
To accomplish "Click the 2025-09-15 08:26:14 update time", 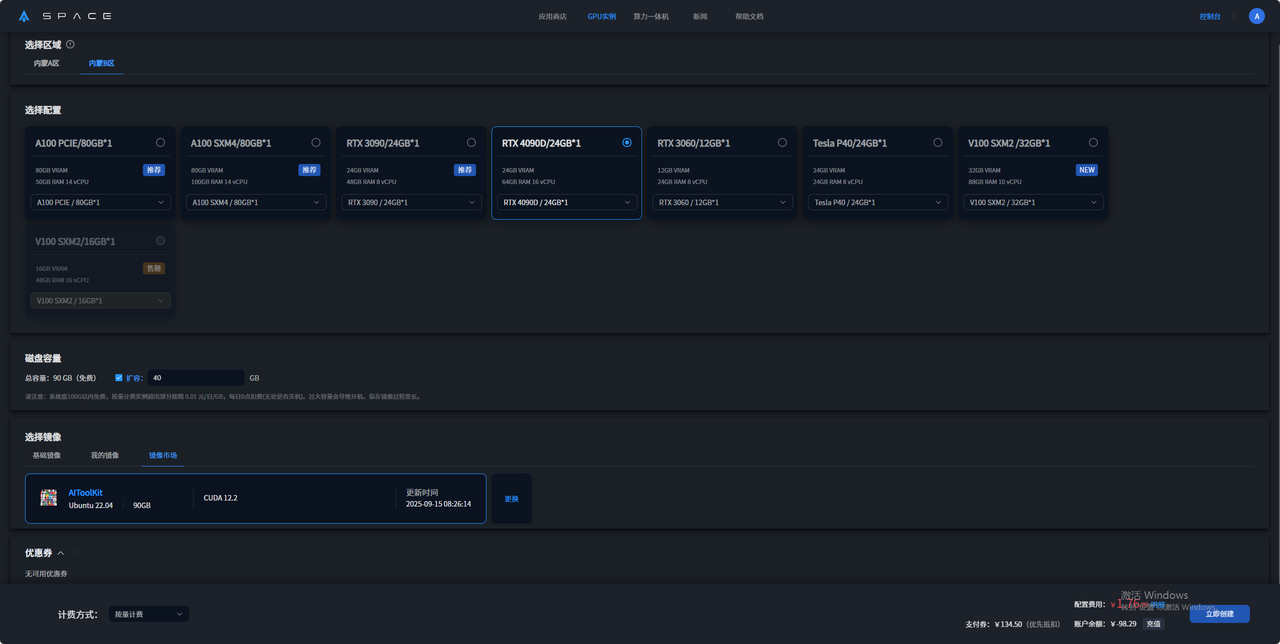I will pyautogui.click(x=438, y=504).
